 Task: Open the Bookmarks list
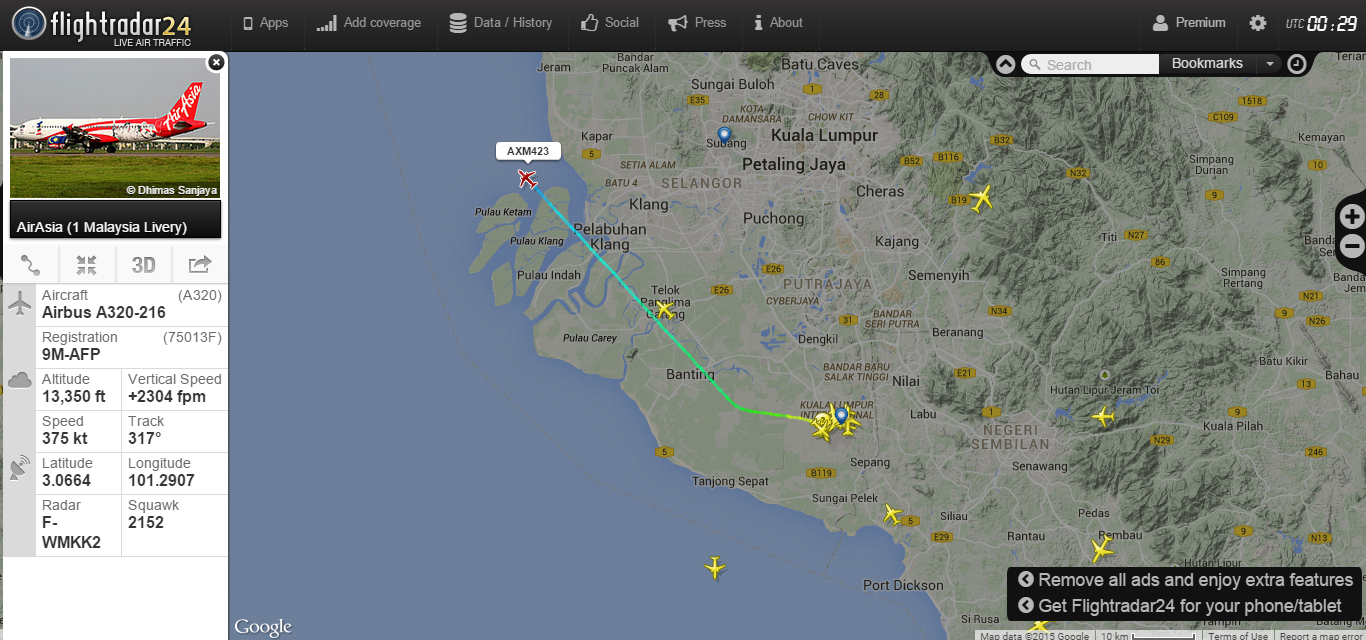tap(1207, 64)
